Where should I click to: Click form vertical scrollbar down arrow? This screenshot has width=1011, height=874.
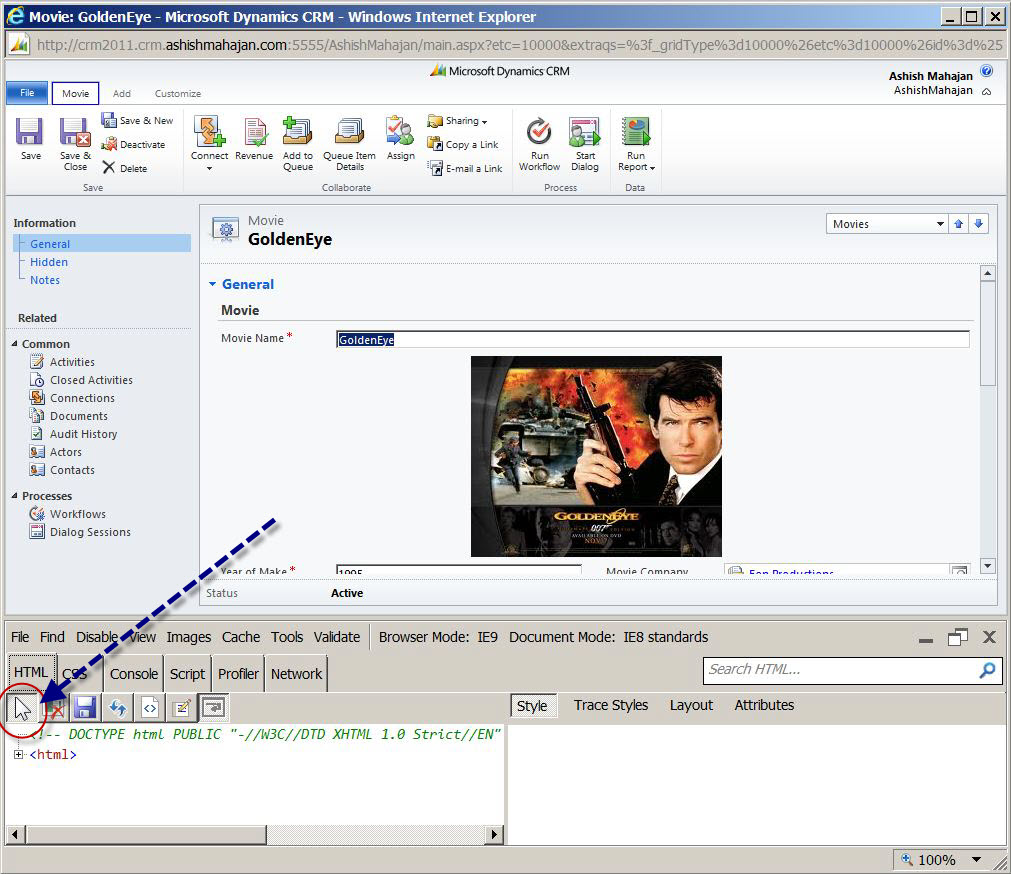987,565
